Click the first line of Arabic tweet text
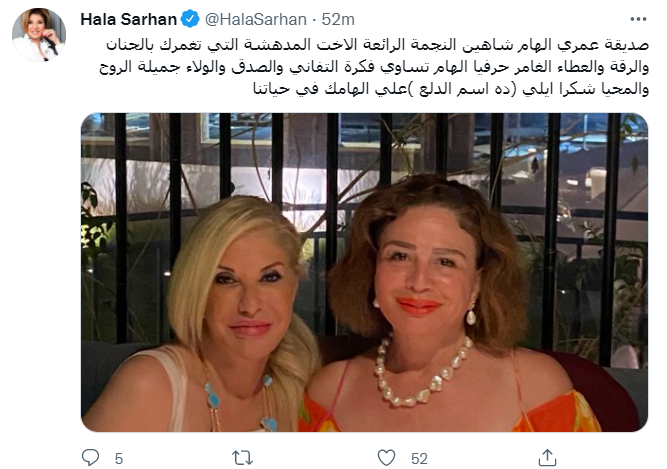Image resolution: width=667 pixels, height=469 pixels. [x=377, y=45]
